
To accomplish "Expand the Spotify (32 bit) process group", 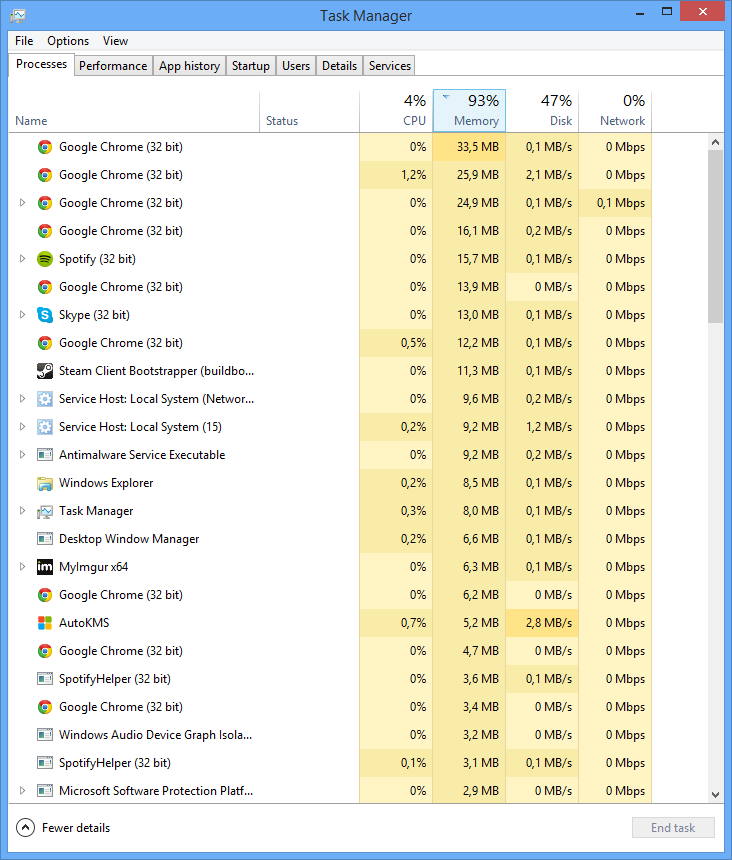I will (22, 259).
